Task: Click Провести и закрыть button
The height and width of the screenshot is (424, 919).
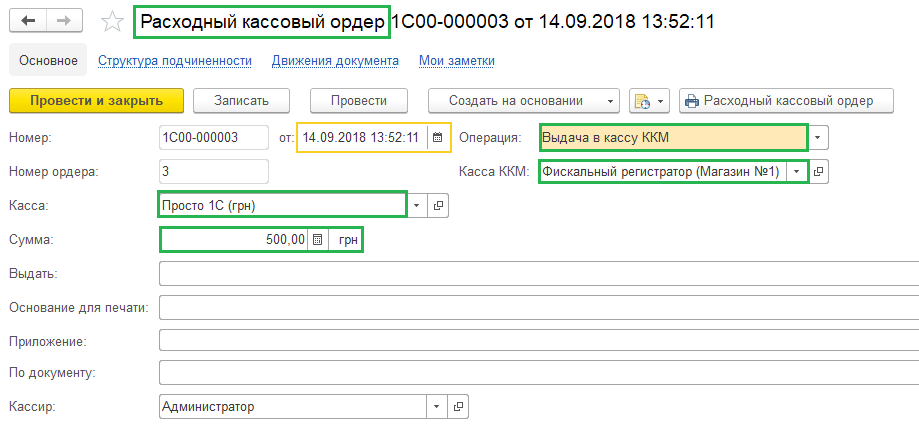Action: pos(97,101)
